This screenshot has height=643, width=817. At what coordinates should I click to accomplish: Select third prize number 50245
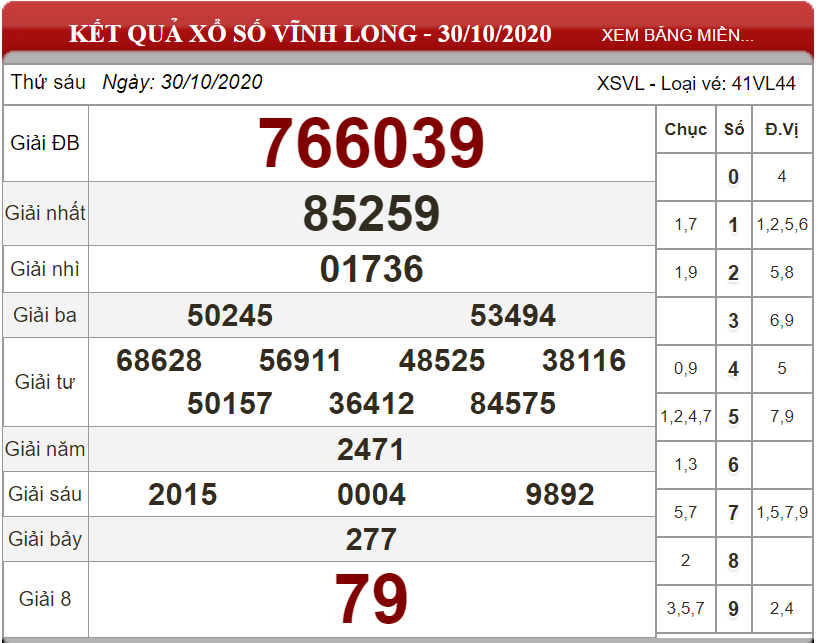[230, 315]
